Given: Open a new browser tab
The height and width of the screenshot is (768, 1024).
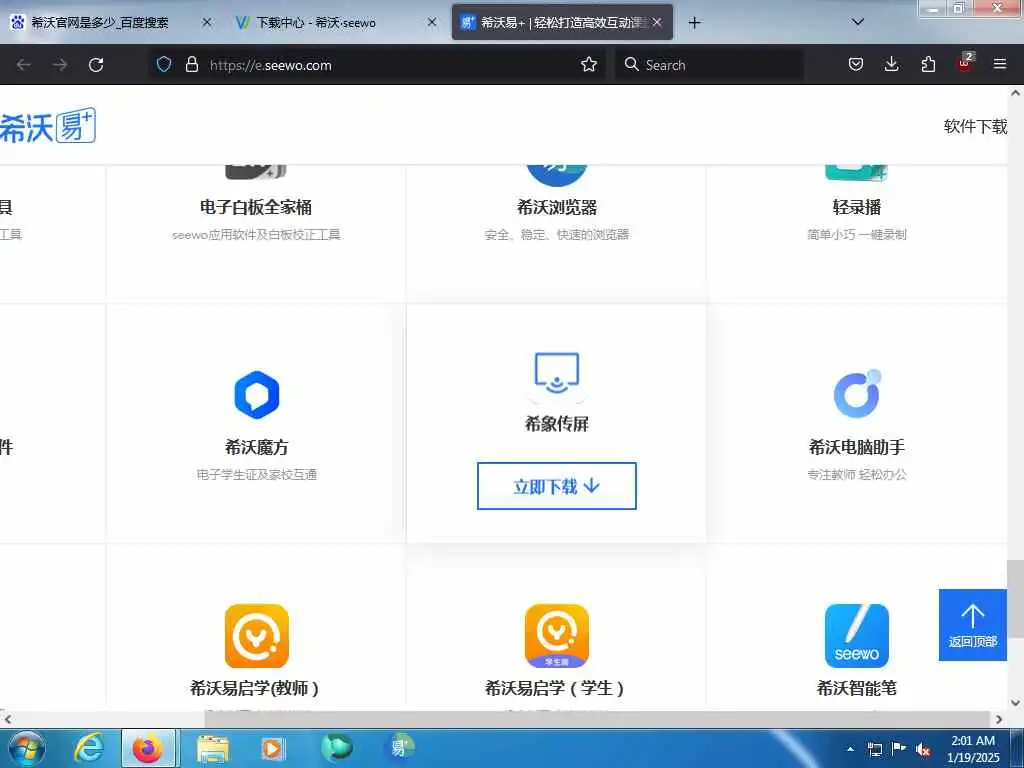Looking at the screenshot, I should (x=694, y=23).
